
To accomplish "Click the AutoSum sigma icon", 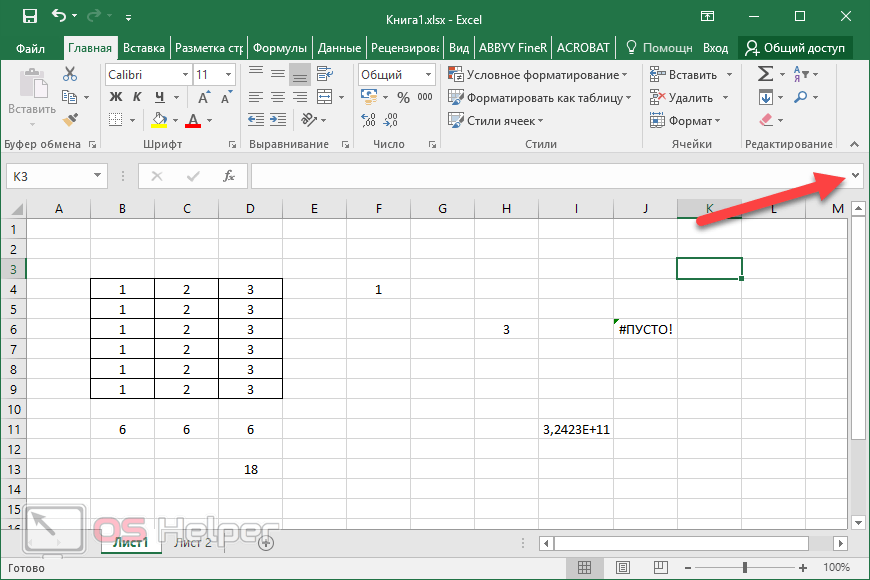I will 765,74.
